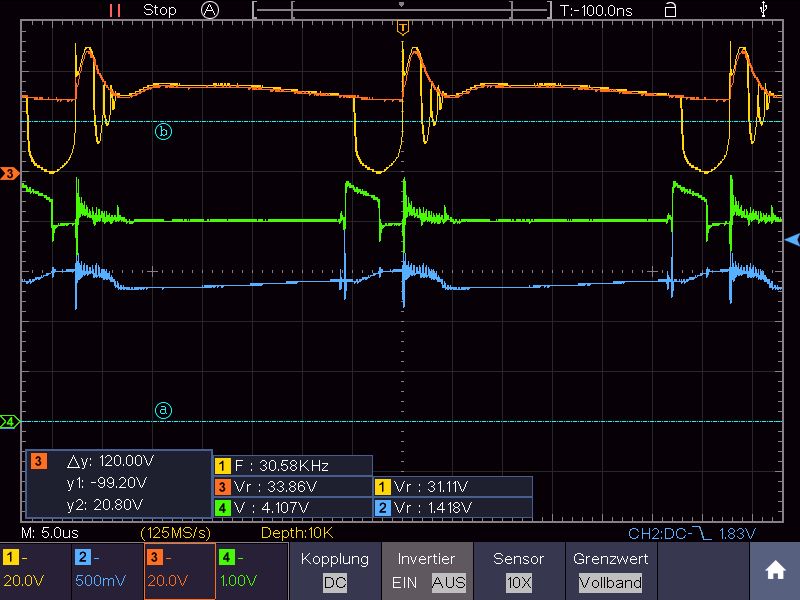Click the y1: -99.20V cursor value

click(x=107, y=483)
